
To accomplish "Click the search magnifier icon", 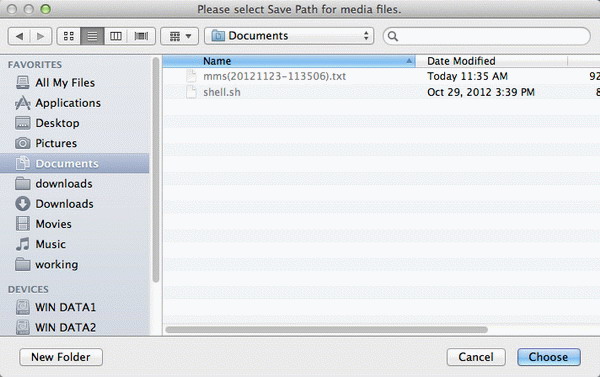I will [393, 36].
